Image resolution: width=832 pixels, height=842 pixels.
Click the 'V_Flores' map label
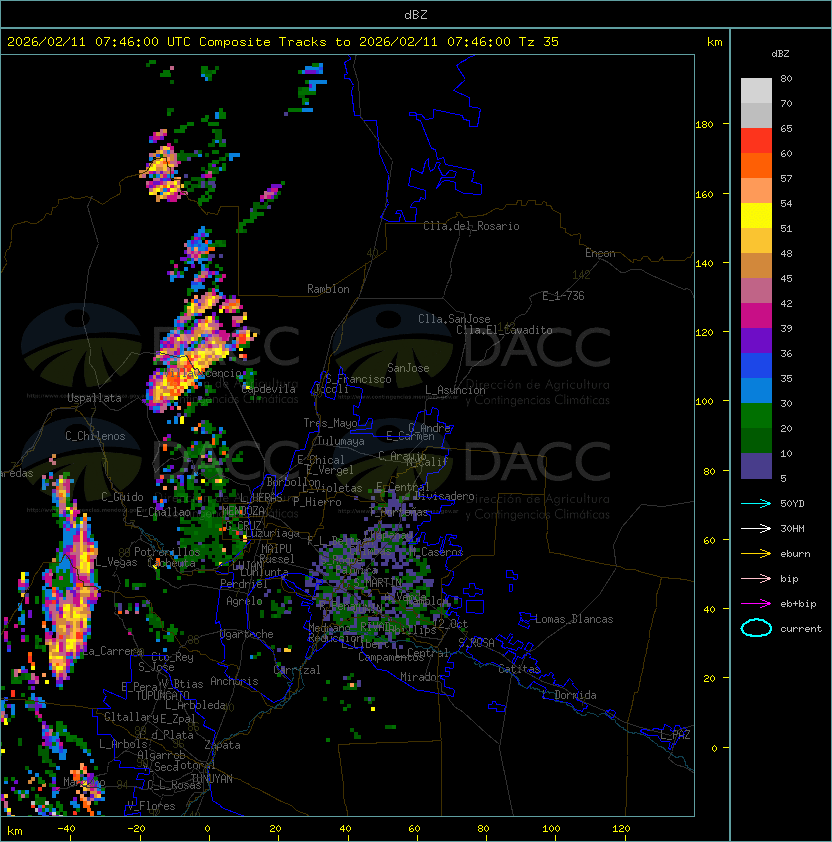tap(151, 806)
